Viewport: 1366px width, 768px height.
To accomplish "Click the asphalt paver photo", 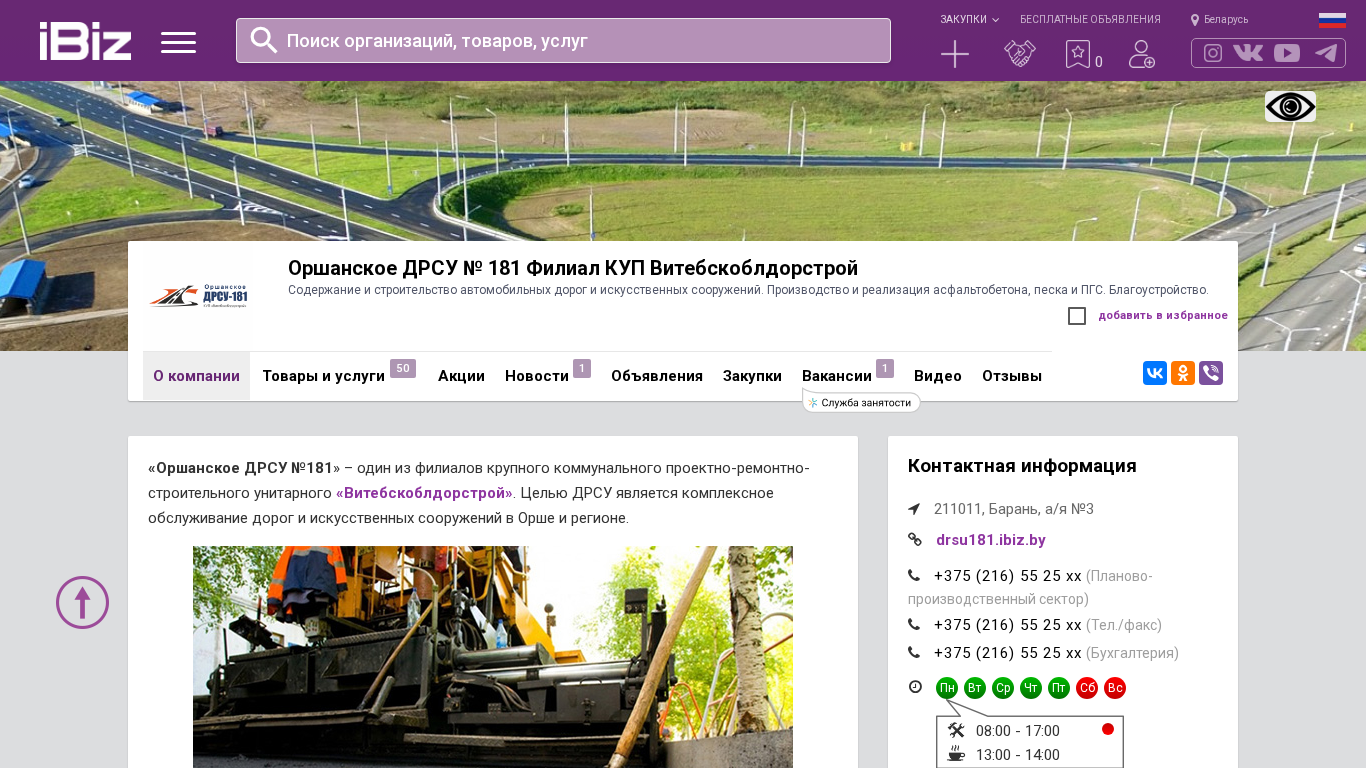I will coord(493,657).
